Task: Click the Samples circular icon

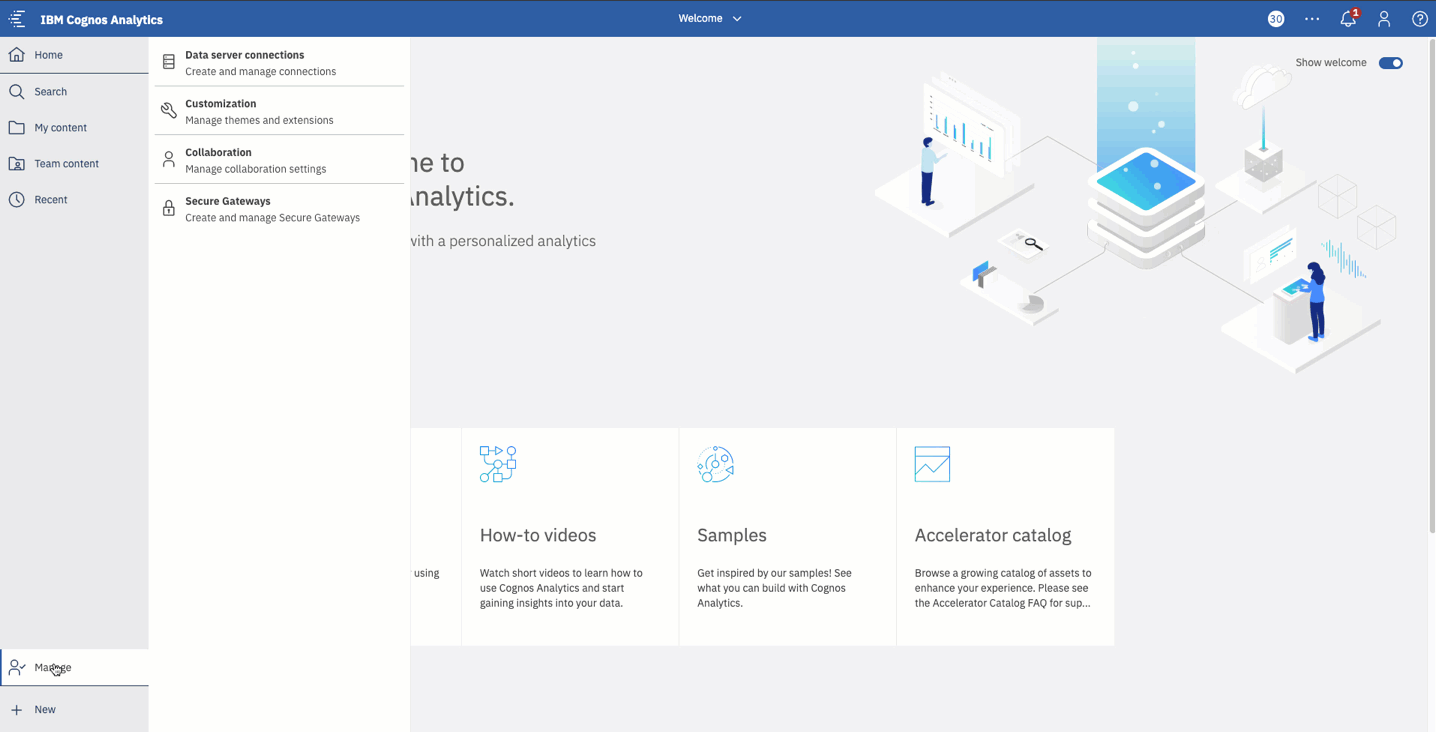Action: coord(716,464)
